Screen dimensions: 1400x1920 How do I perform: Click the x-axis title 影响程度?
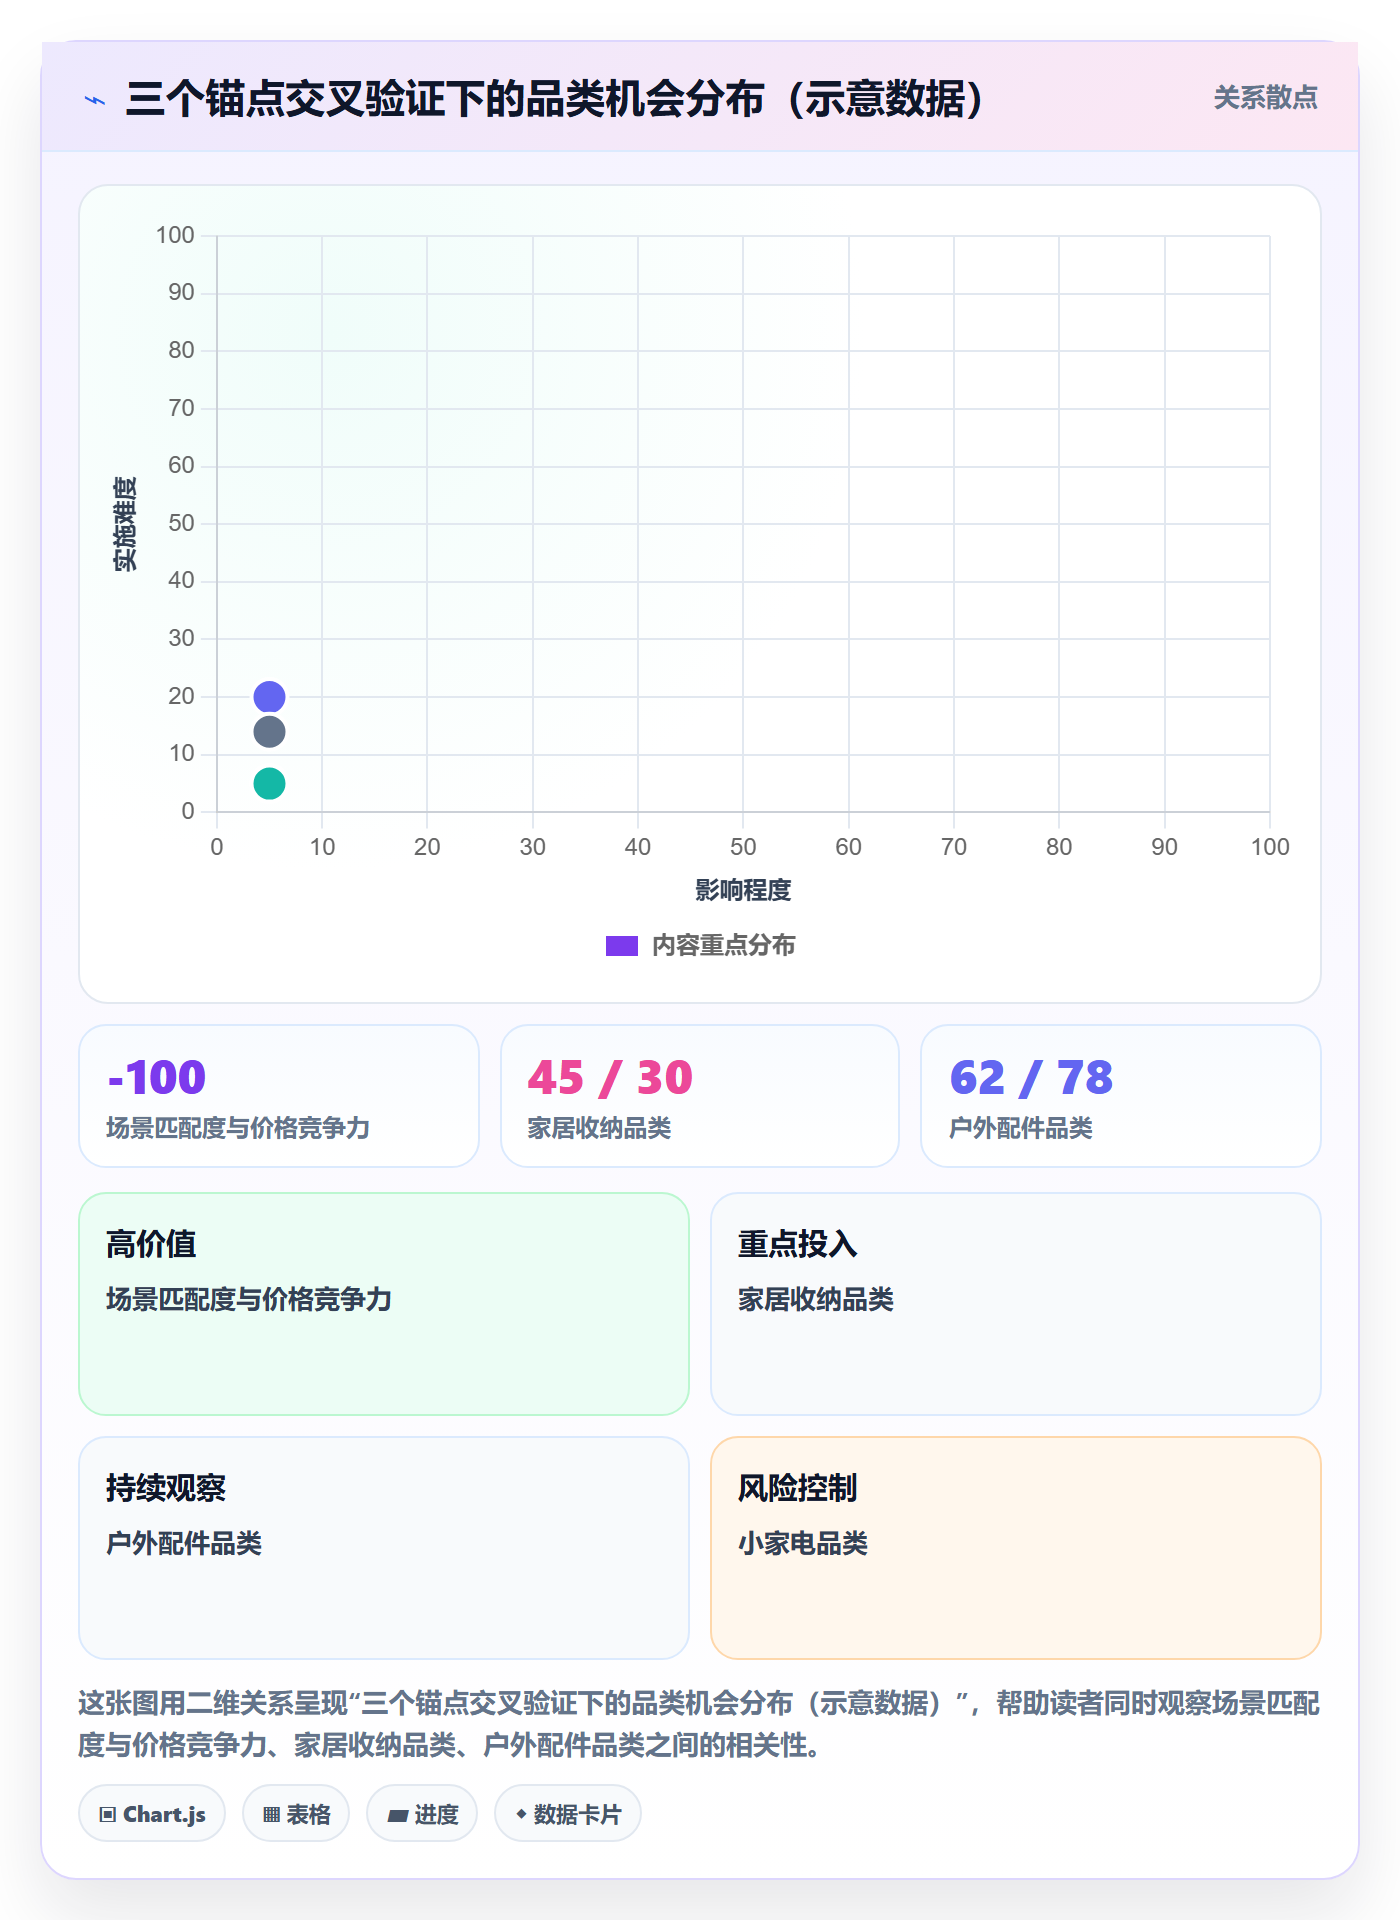(x=743, y=890)
